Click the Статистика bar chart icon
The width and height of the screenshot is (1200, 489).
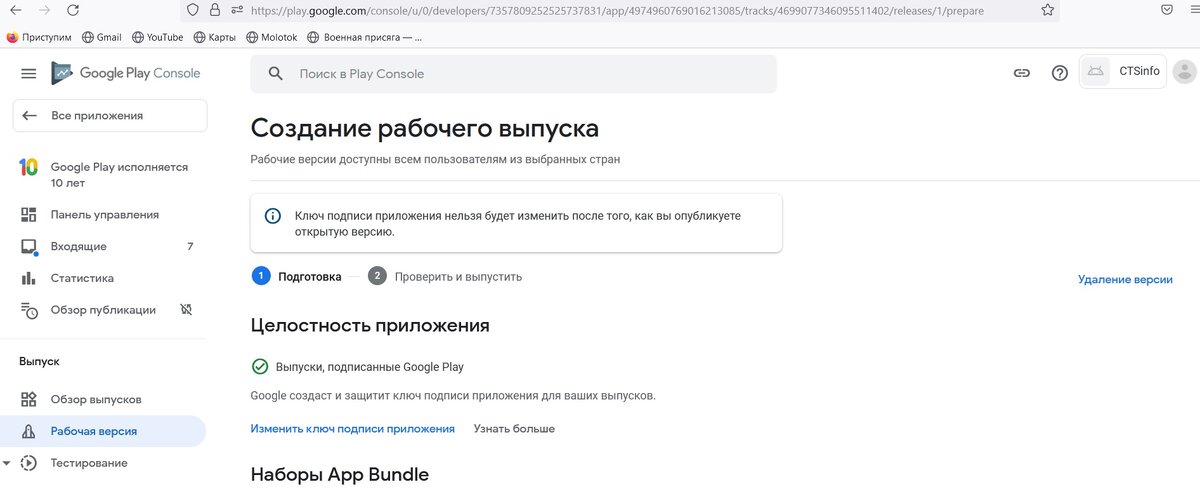(29, 278)
